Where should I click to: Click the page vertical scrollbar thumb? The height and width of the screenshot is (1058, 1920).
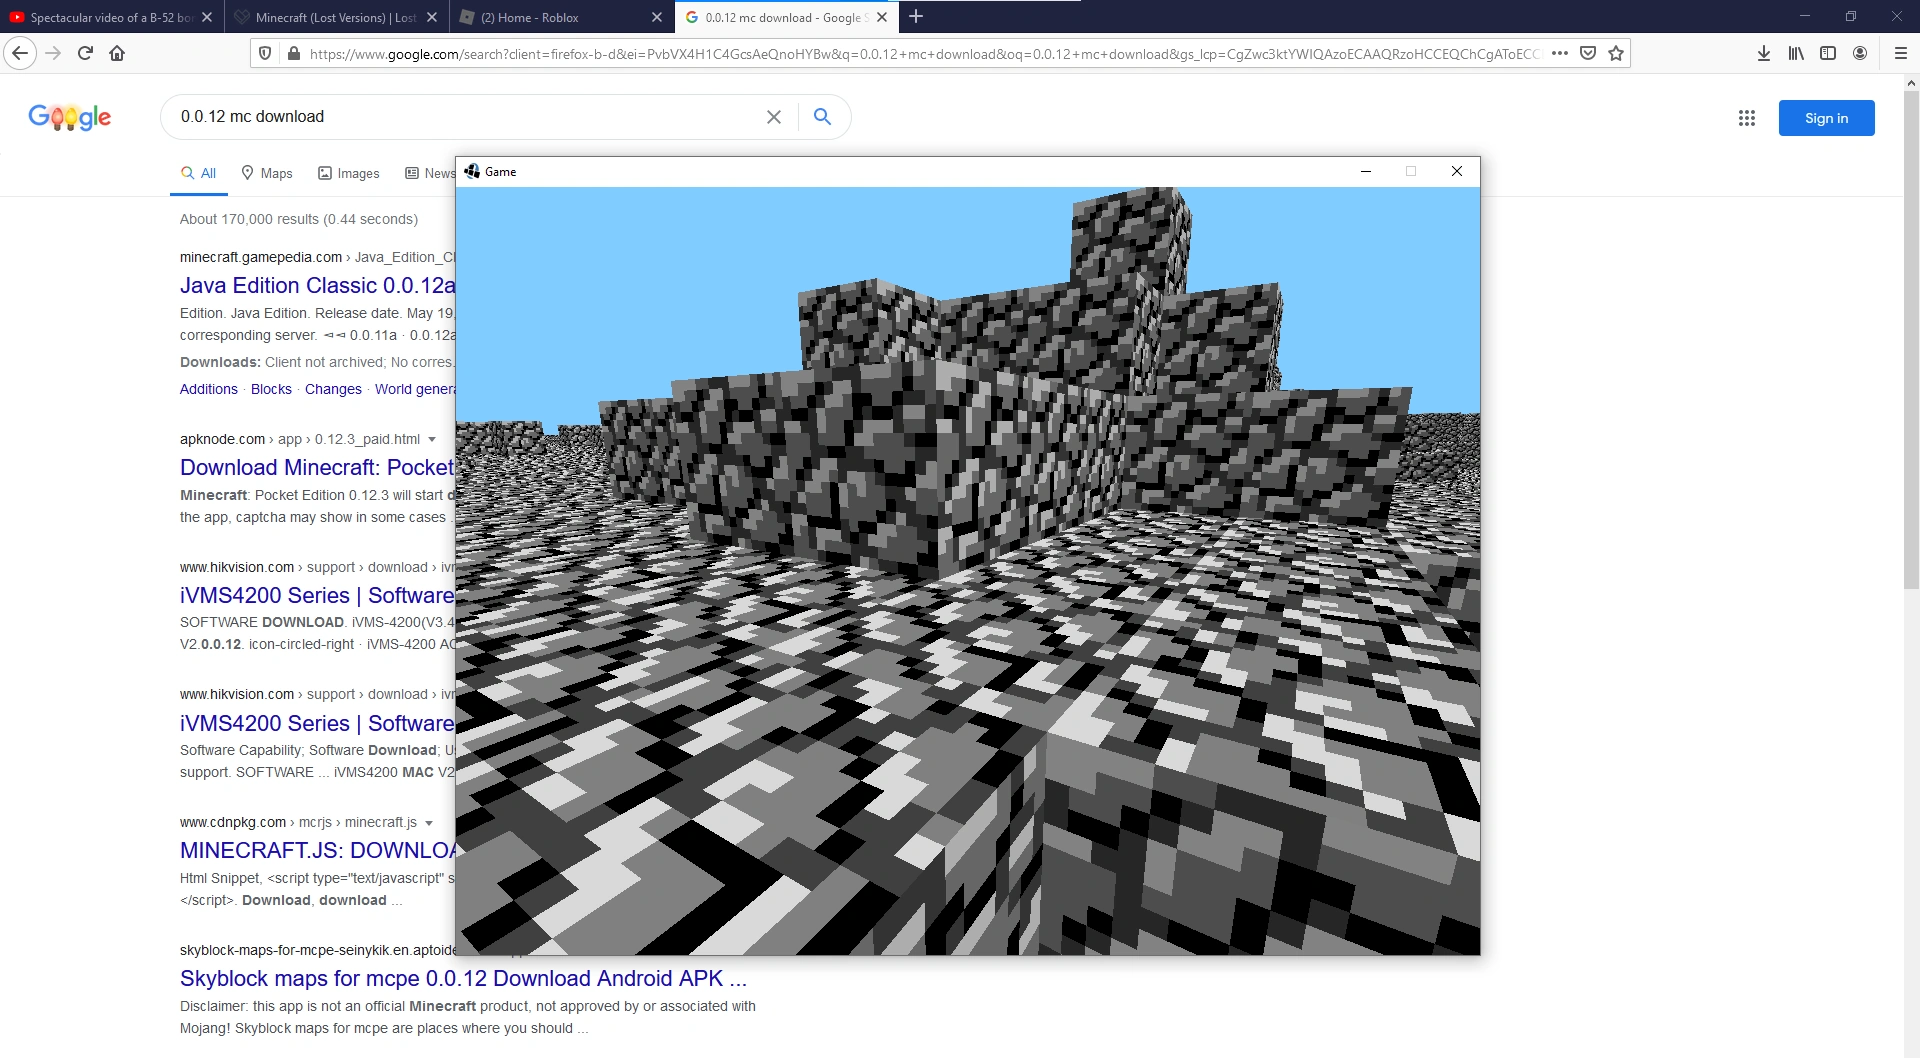click(x=1912, y=340)
